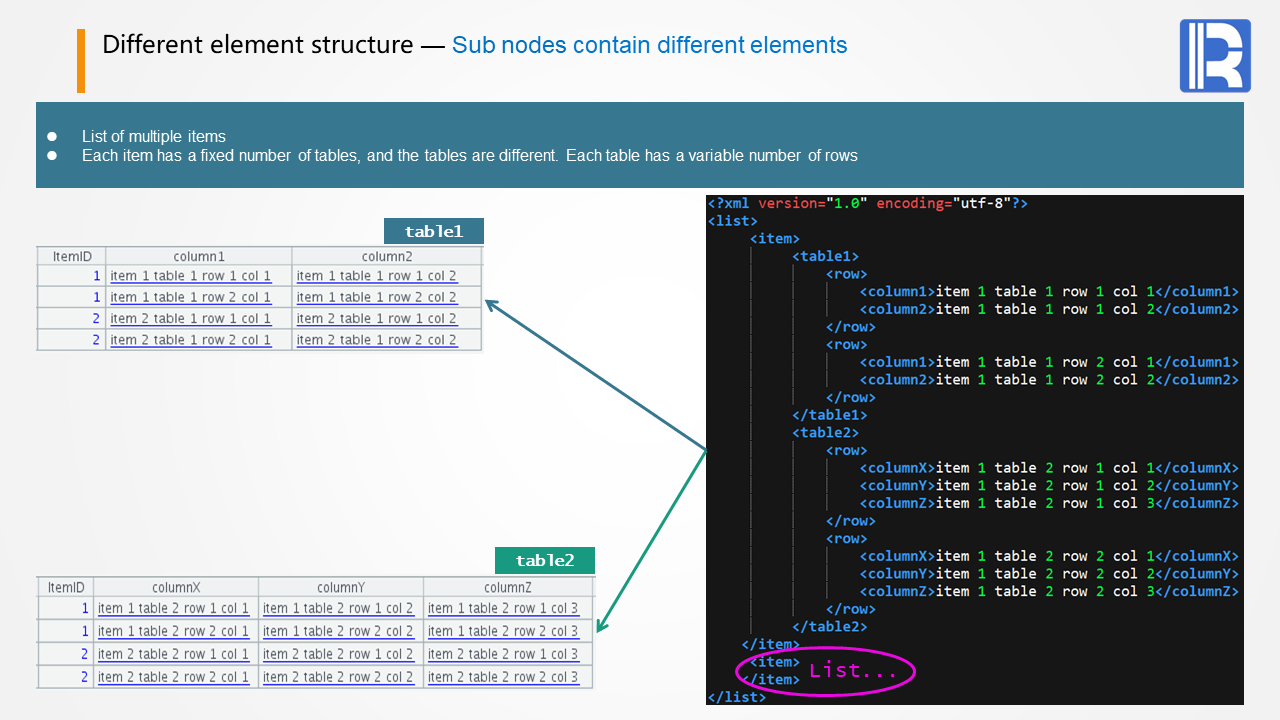Select the columnZ header in table2 grid

point(508,587)
